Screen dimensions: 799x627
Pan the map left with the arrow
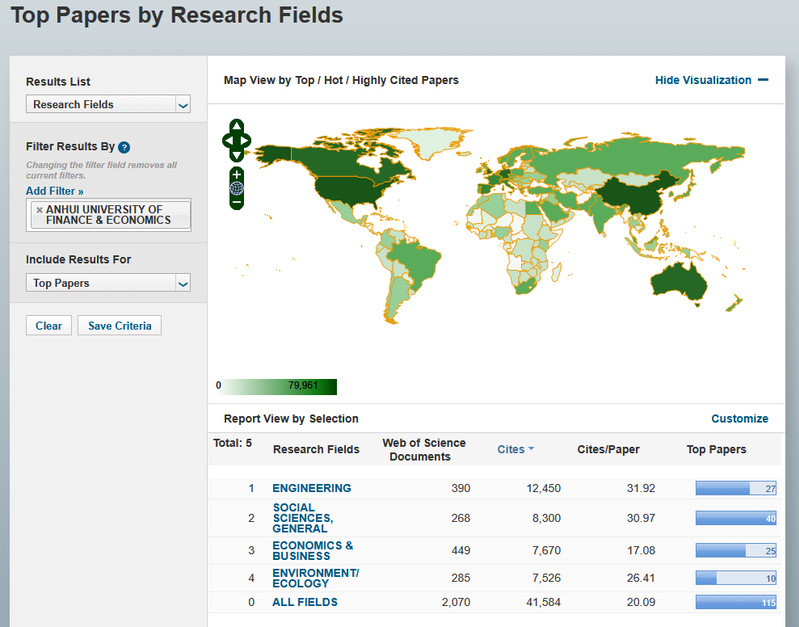(x=227, y=141)
